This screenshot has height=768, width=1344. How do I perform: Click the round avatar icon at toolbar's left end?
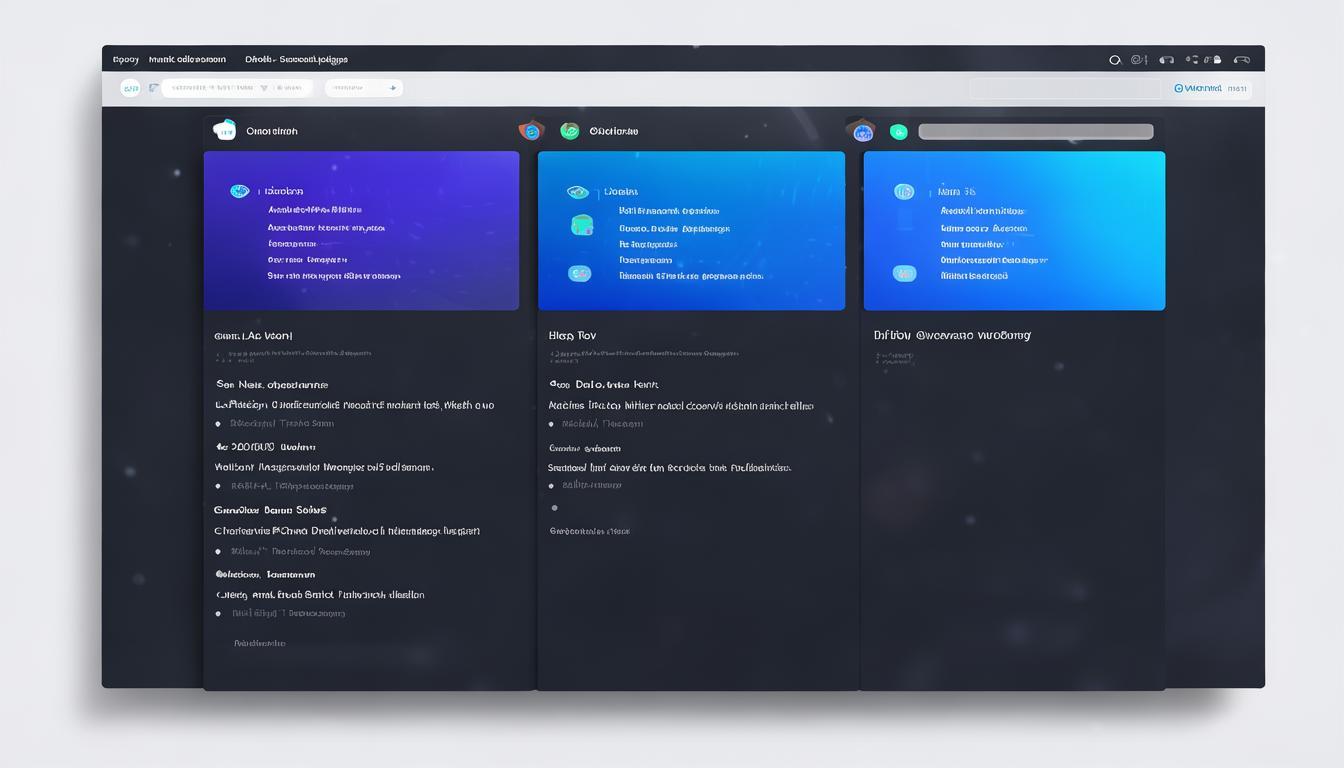coord(130,88)
